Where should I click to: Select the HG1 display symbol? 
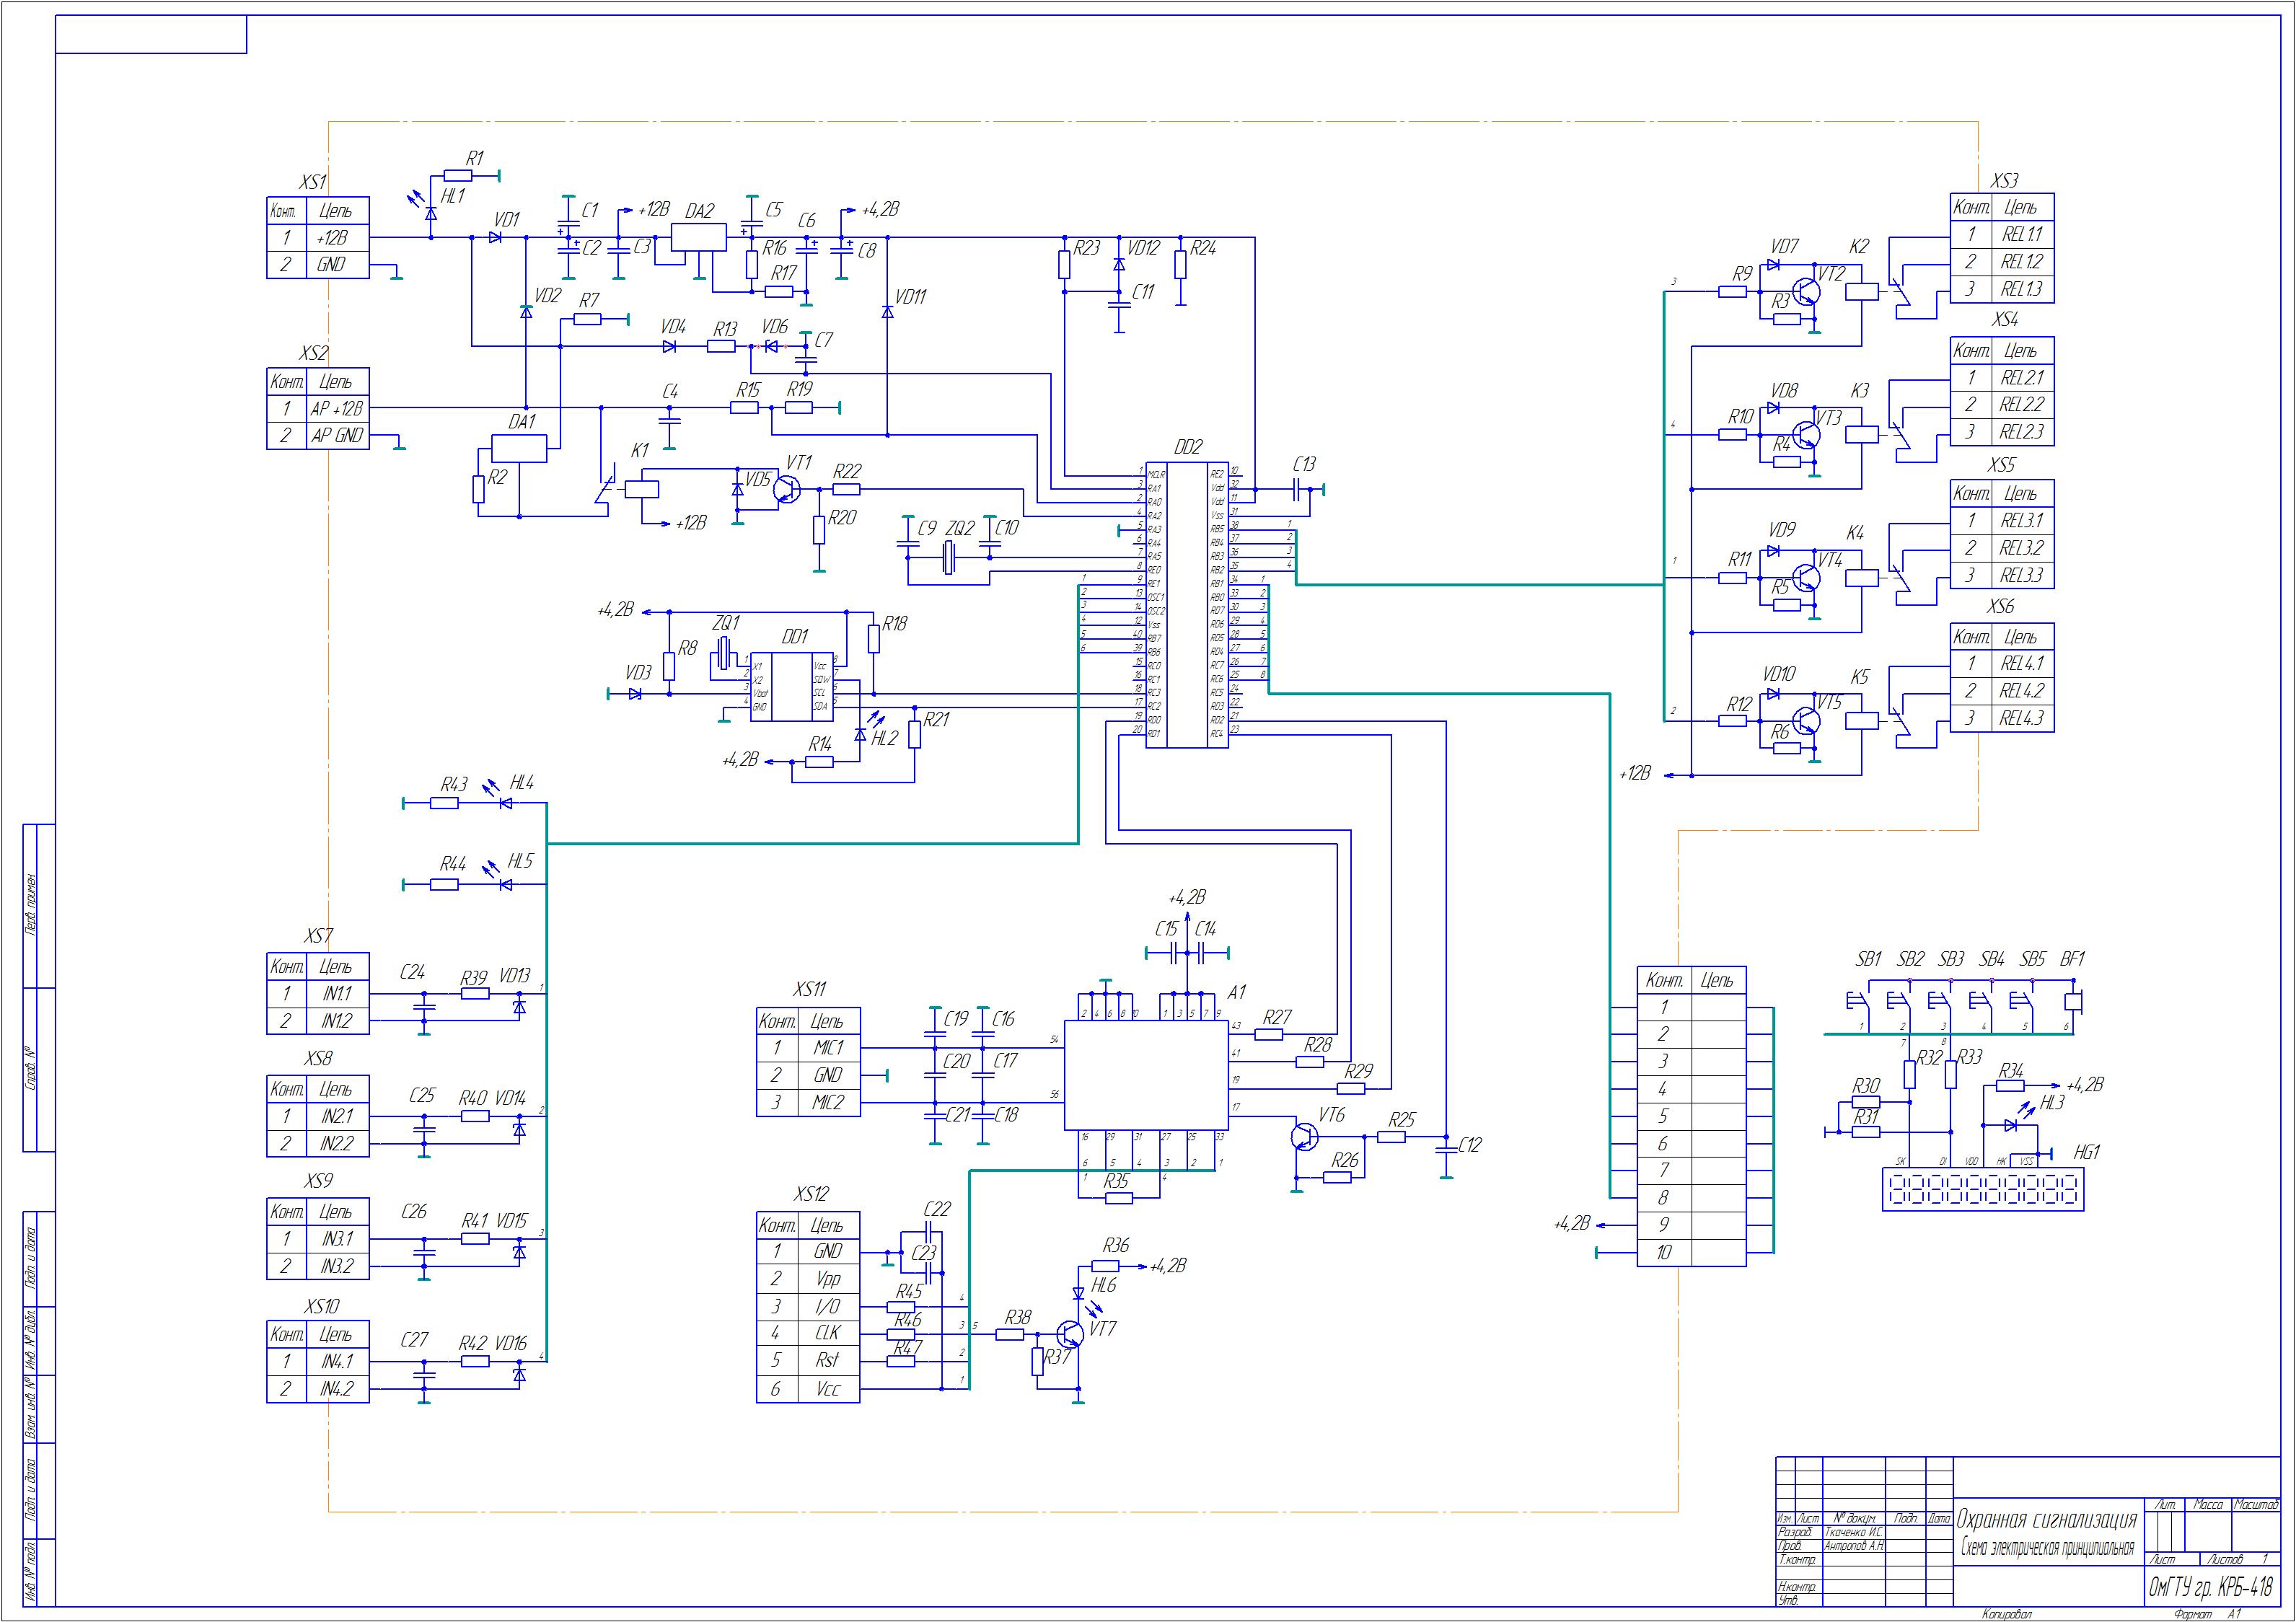1982,1191
